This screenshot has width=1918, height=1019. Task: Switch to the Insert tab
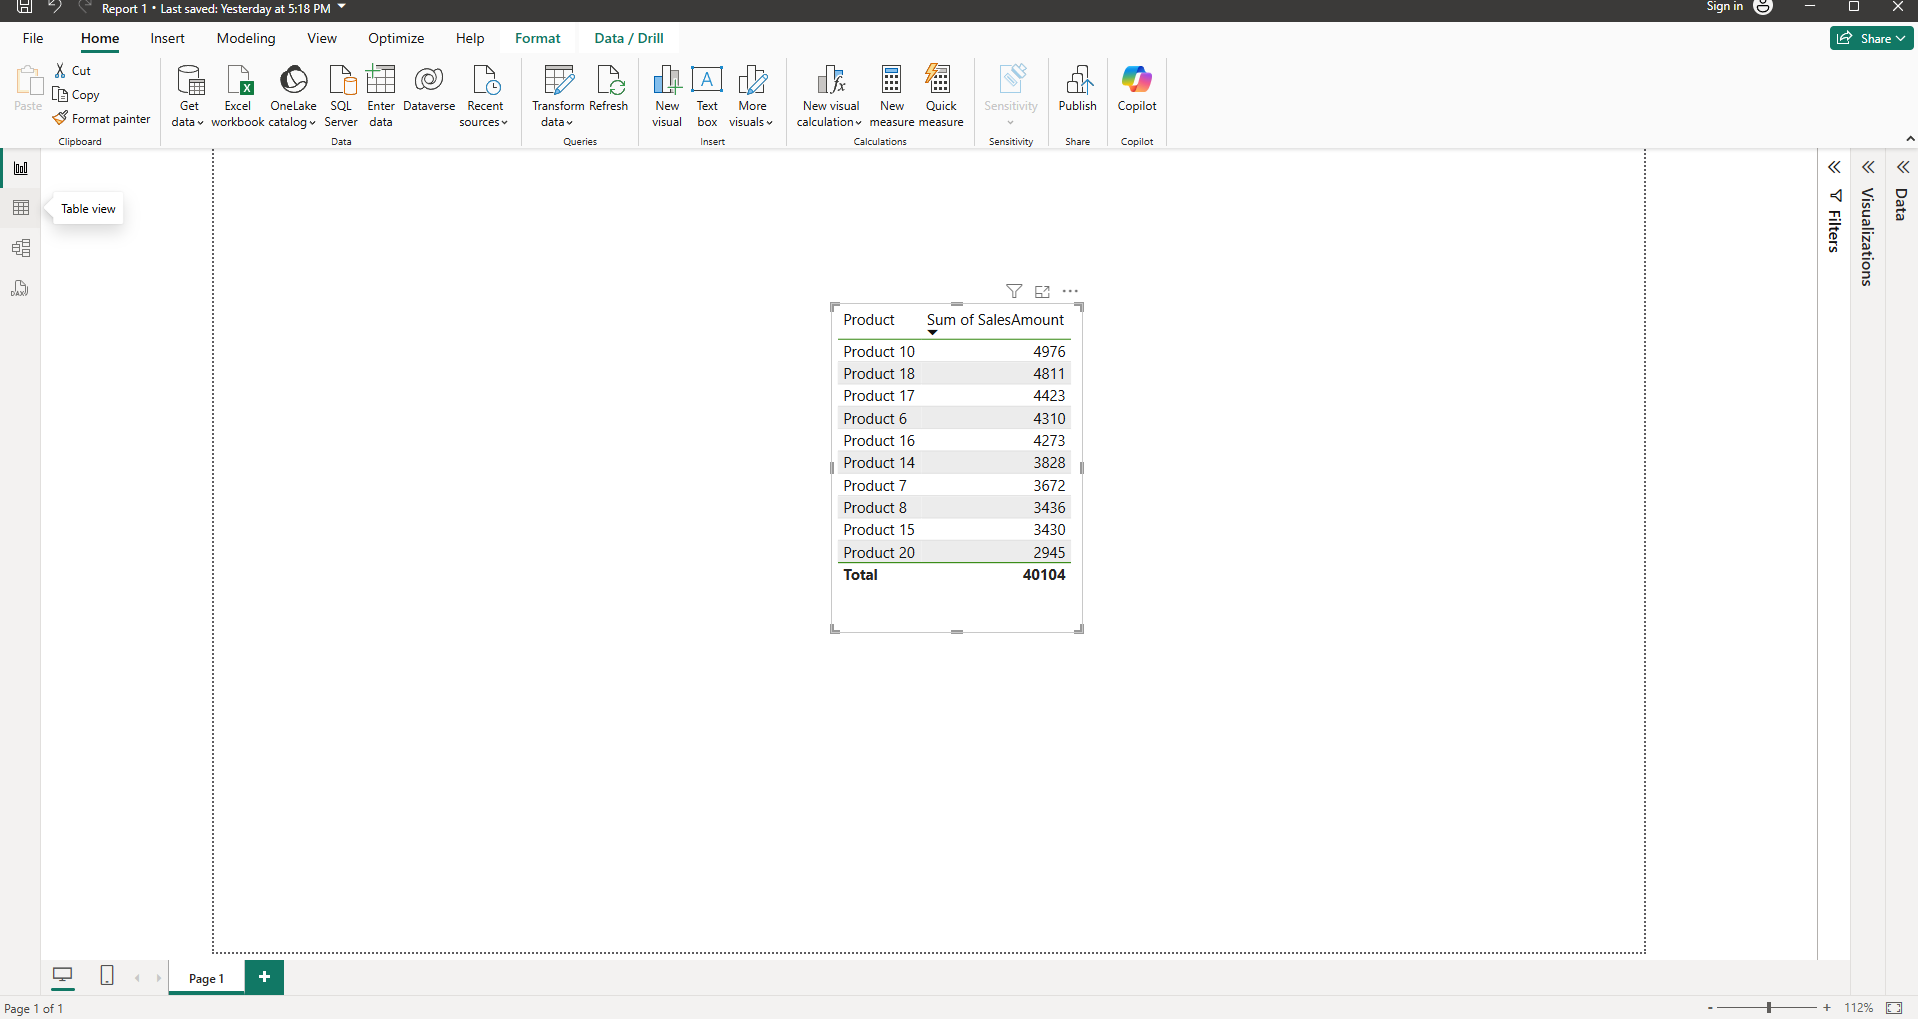click(x=167, y=38)
